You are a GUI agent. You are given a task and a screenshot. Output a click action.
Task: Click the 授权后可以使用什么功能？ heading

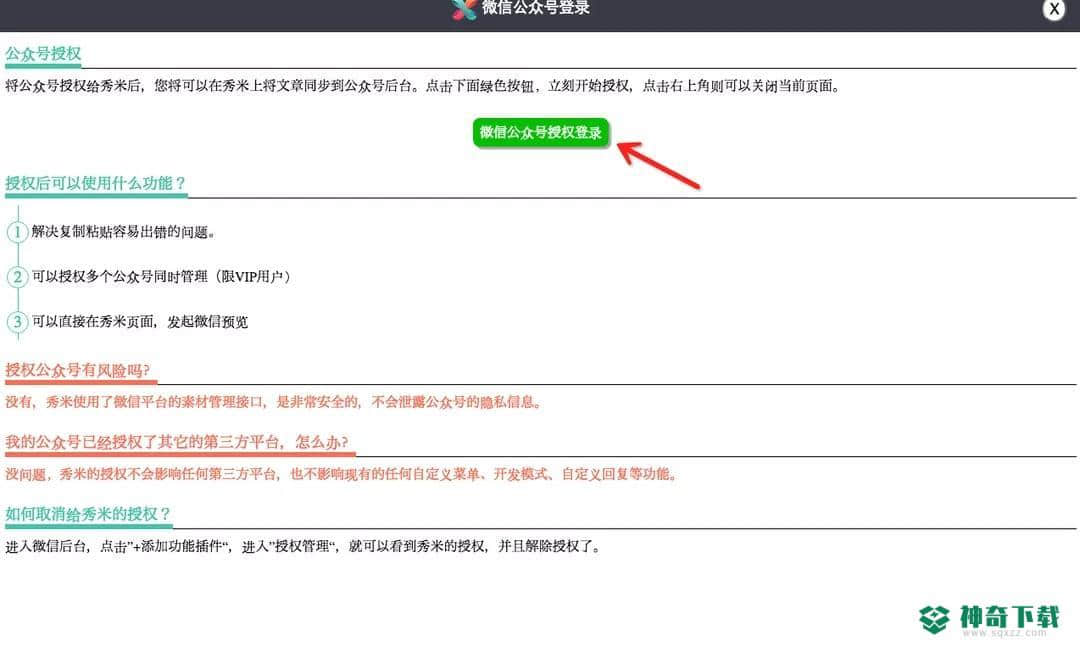pos(96,183)
